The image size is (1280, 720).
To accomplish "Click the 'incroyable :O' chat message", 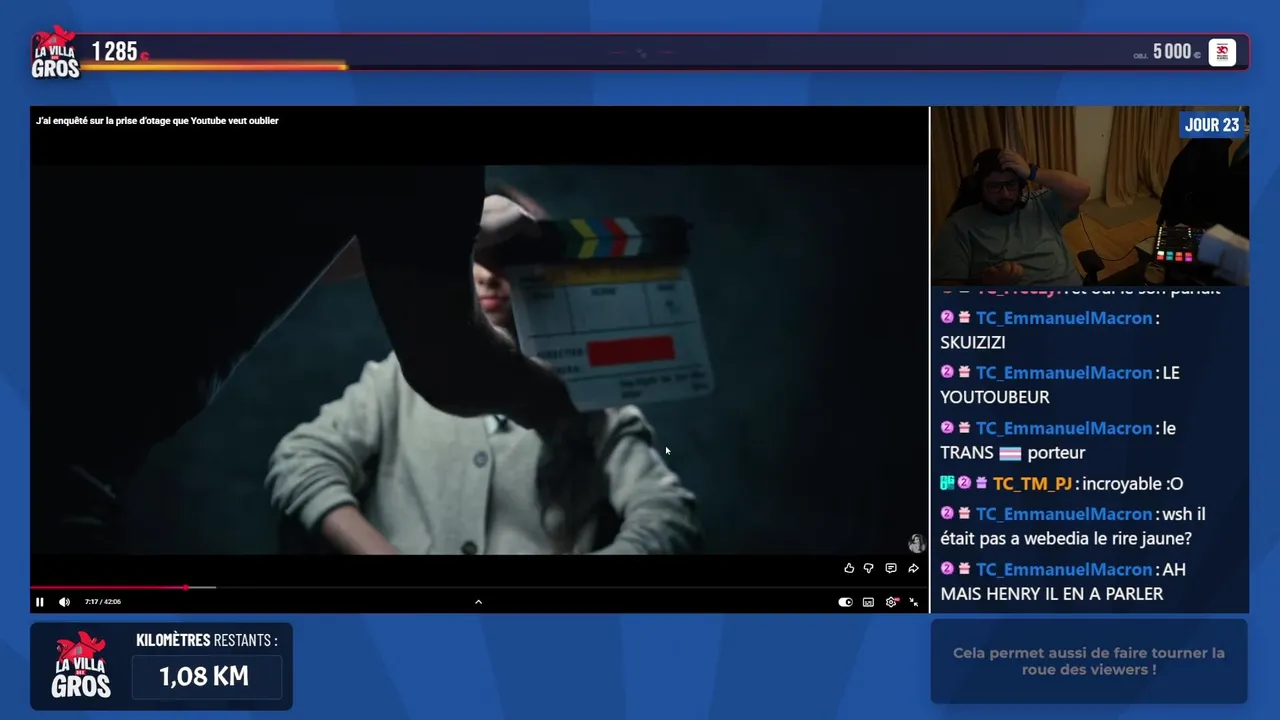I will pyautogui.click(x=1133, y=484).
